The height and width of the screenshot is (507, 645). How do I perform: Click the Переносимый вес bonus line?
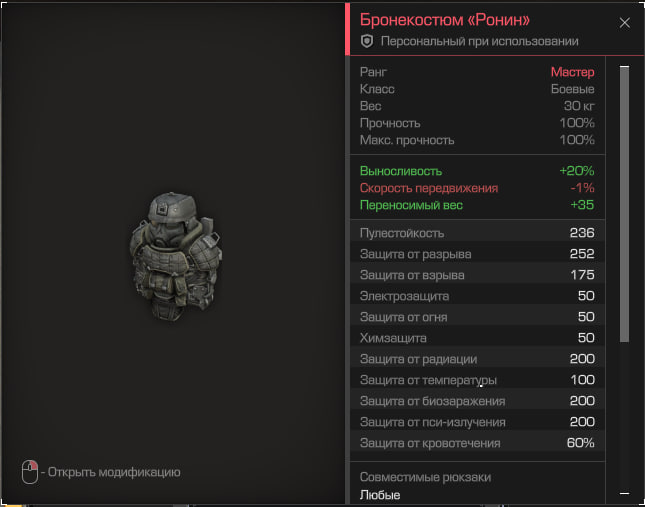click(x=478, y=205)
